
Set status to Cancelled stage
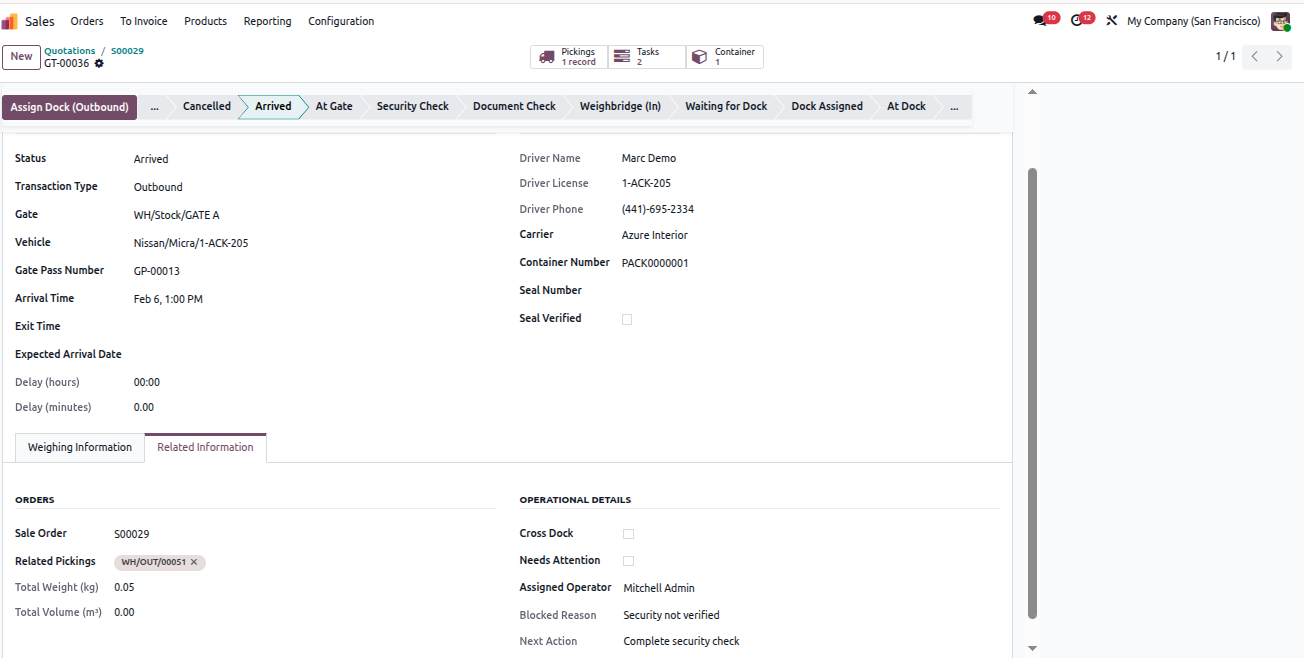click(x=207, y=106)
